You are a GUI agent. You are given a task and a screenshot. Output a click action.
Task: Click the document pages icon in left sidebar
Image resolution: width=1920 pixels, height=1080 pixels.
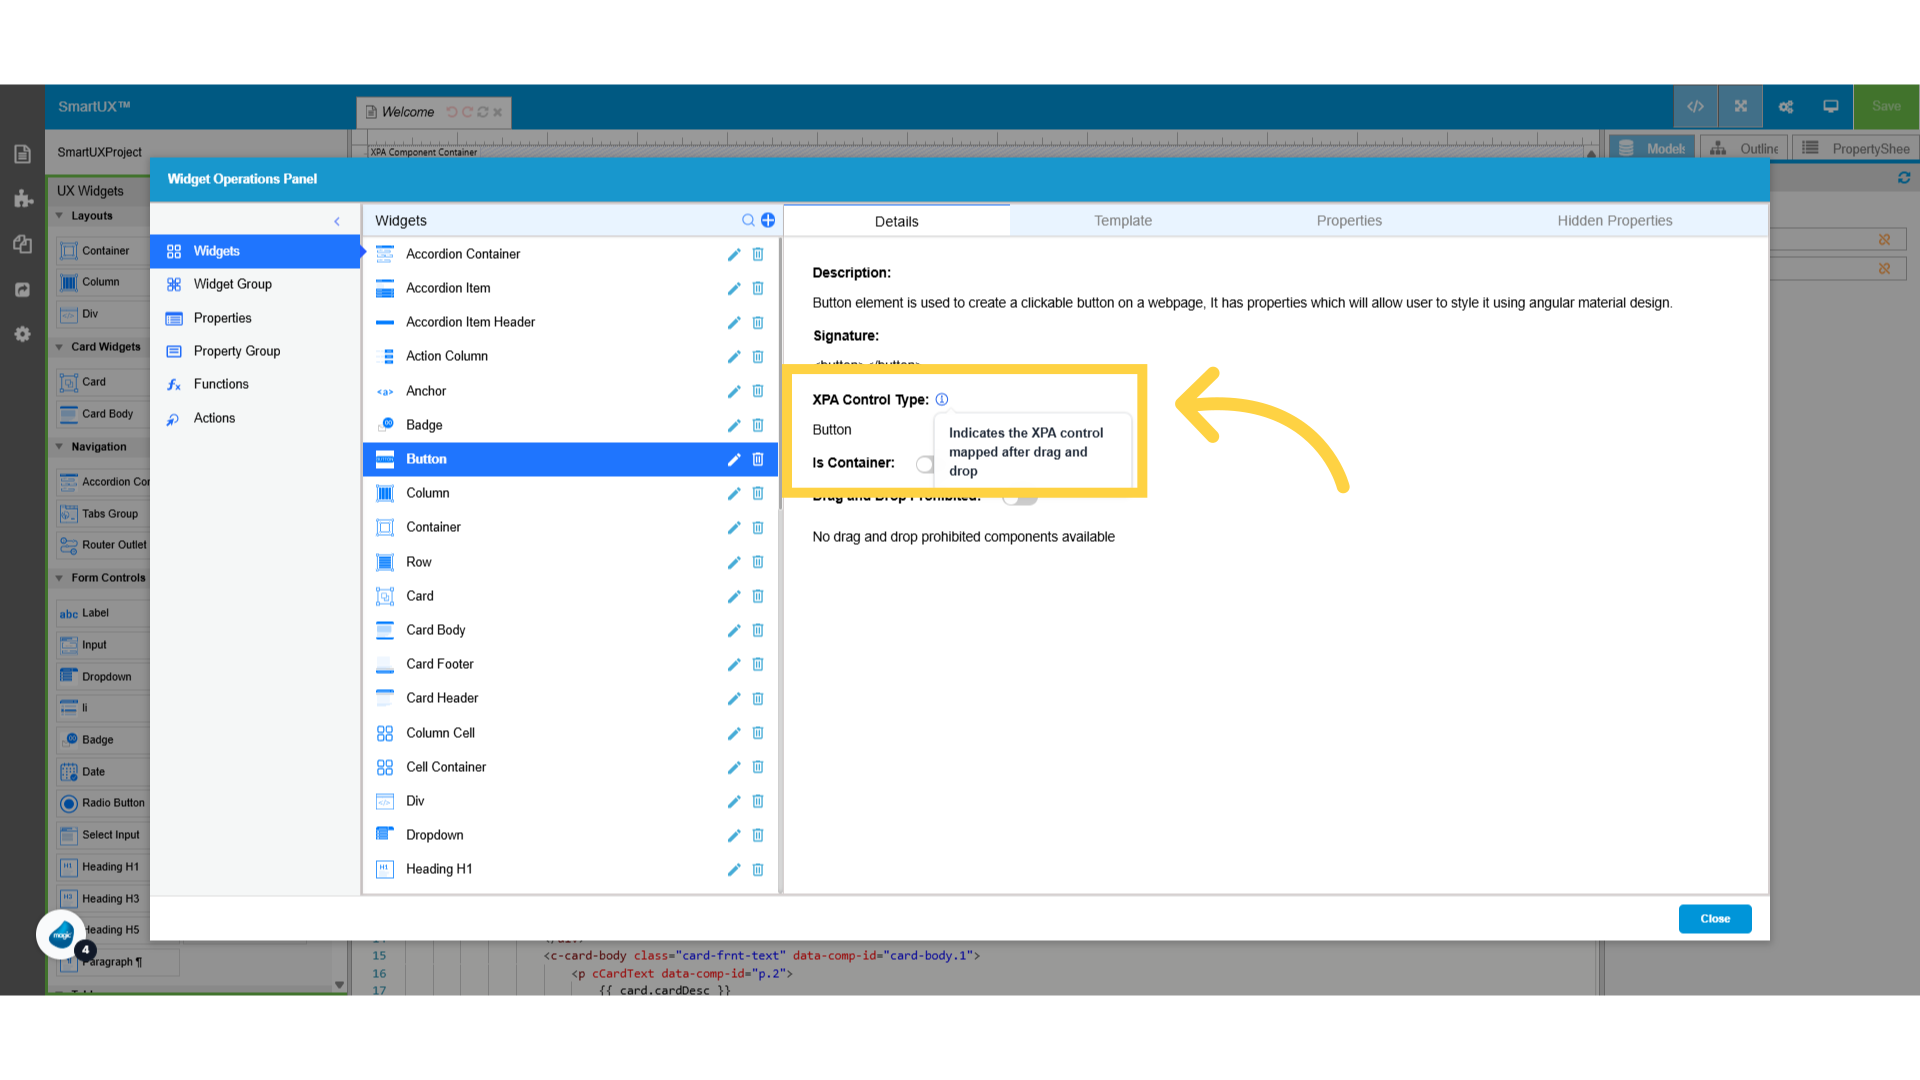point(22,154)
